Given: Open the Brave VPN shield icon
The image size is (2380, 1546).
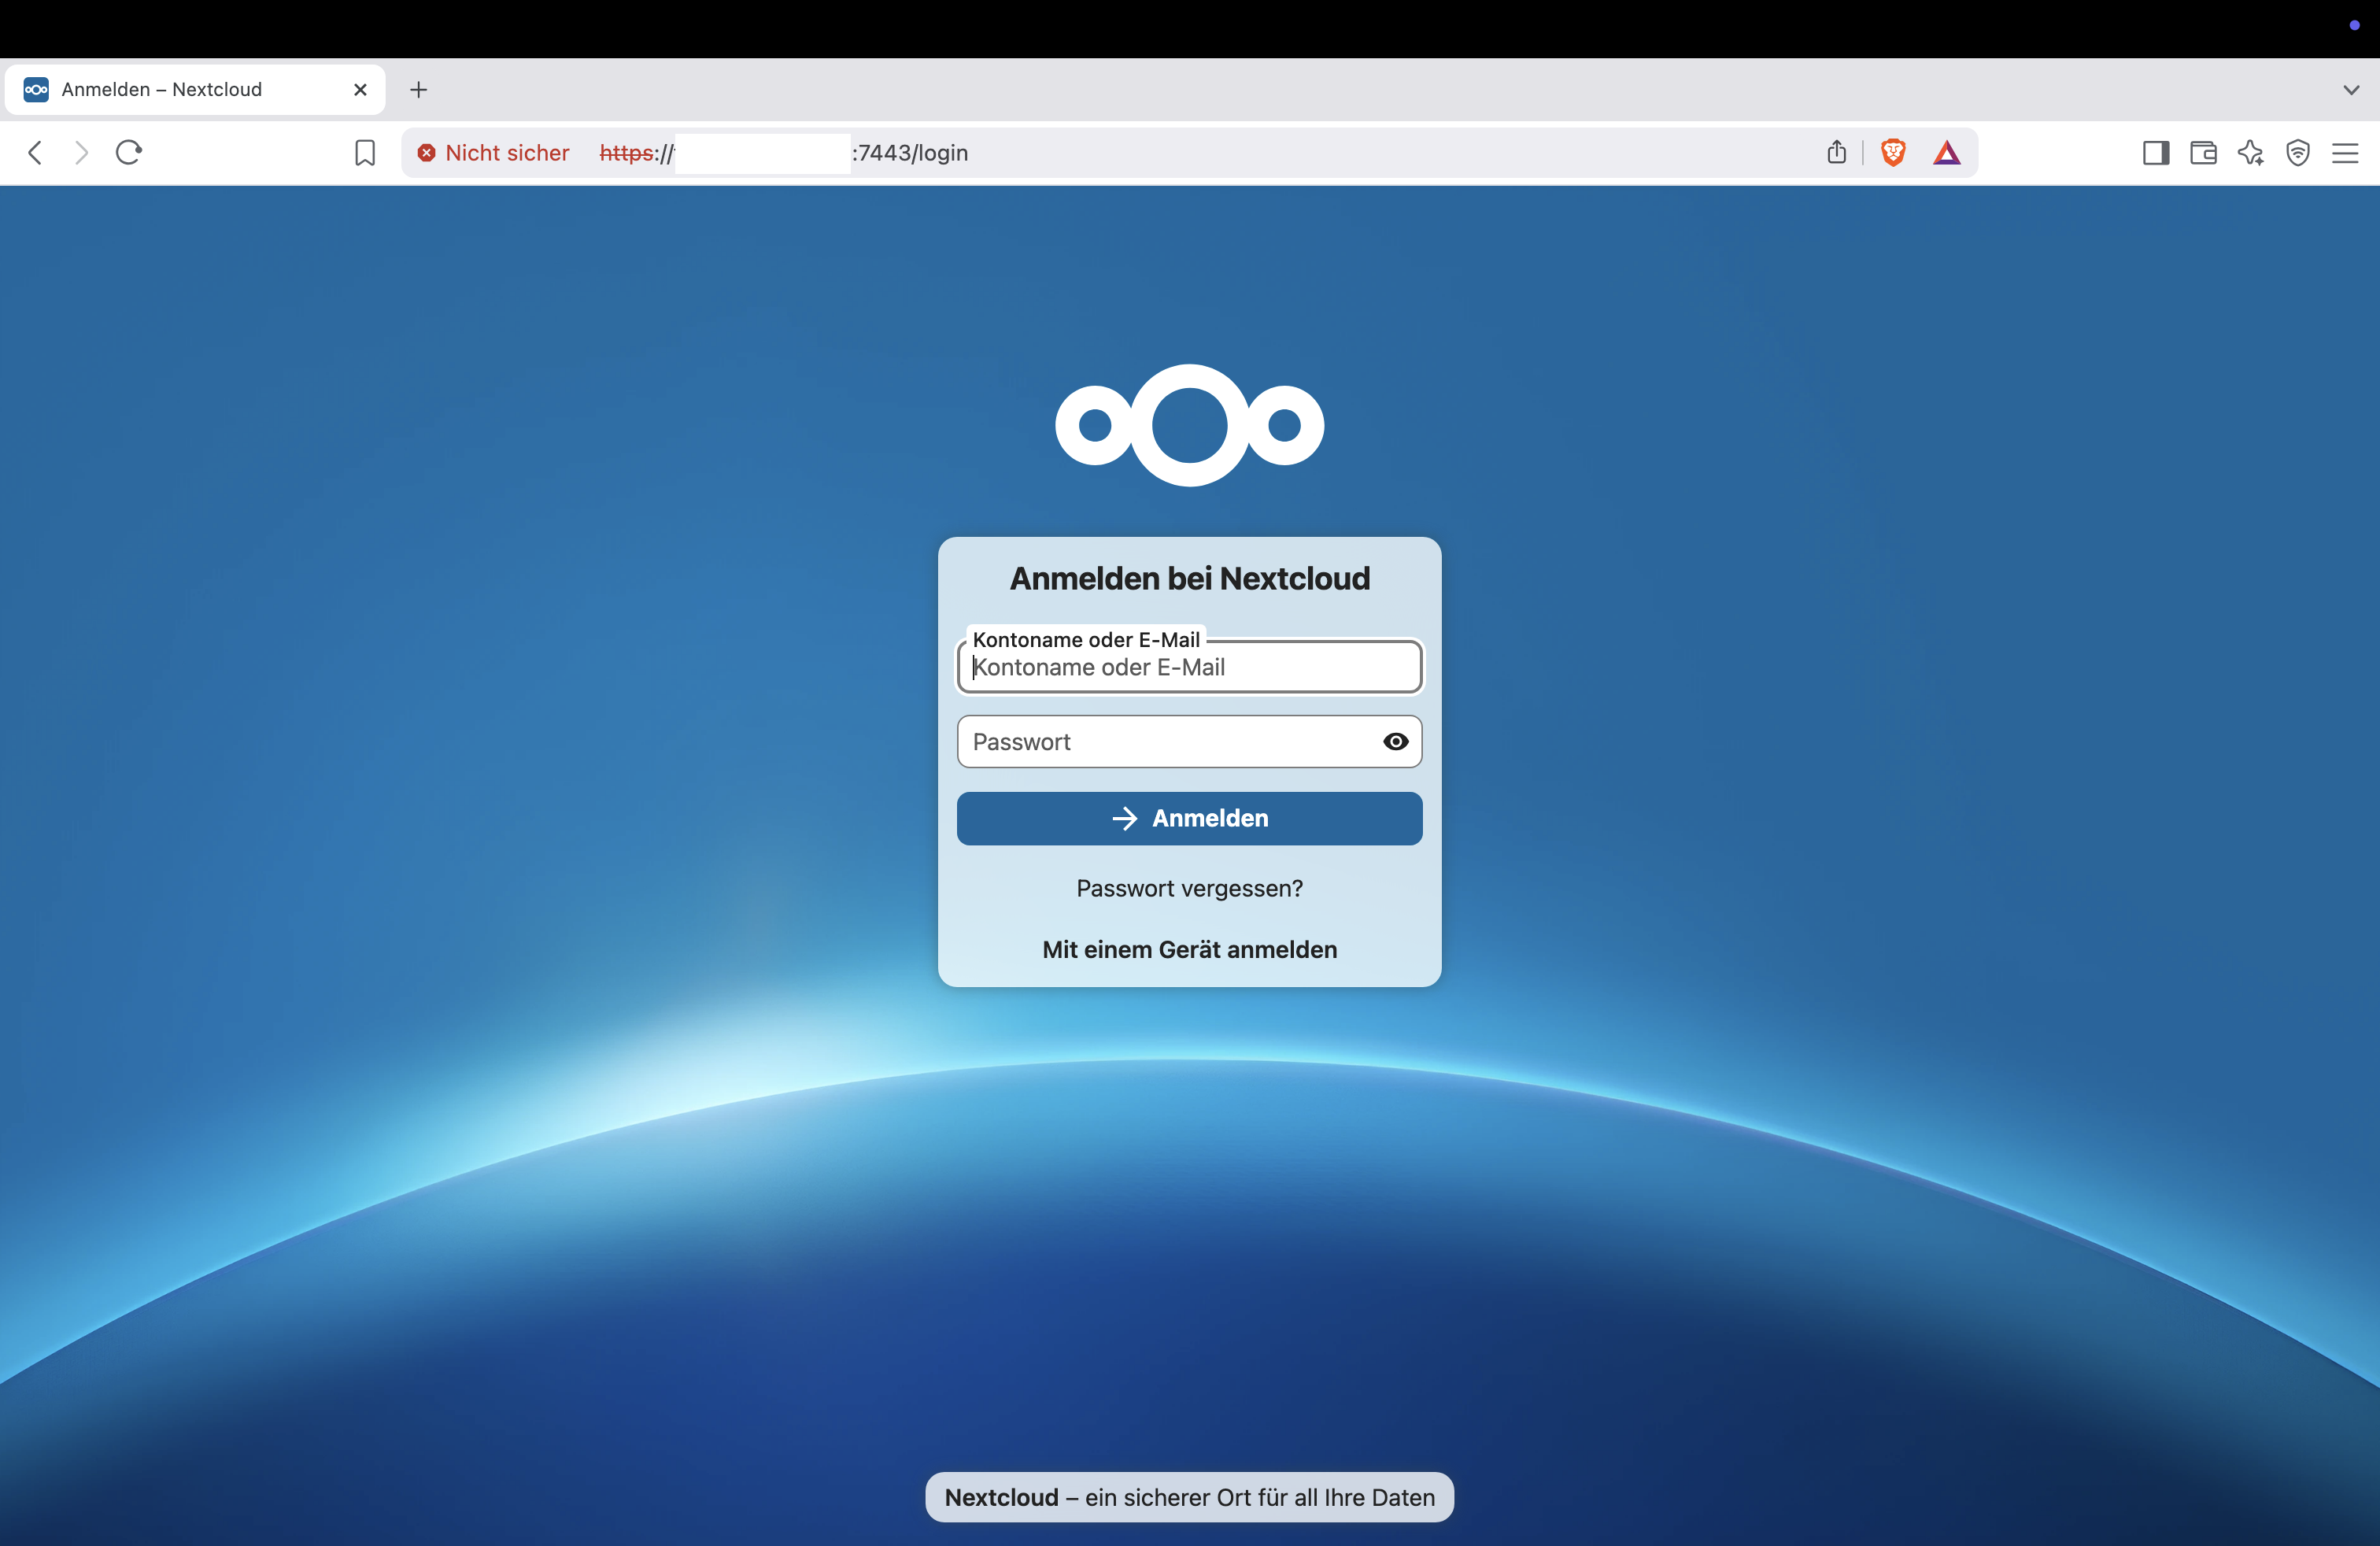Looking at the screenshot, I should 2298,153.
